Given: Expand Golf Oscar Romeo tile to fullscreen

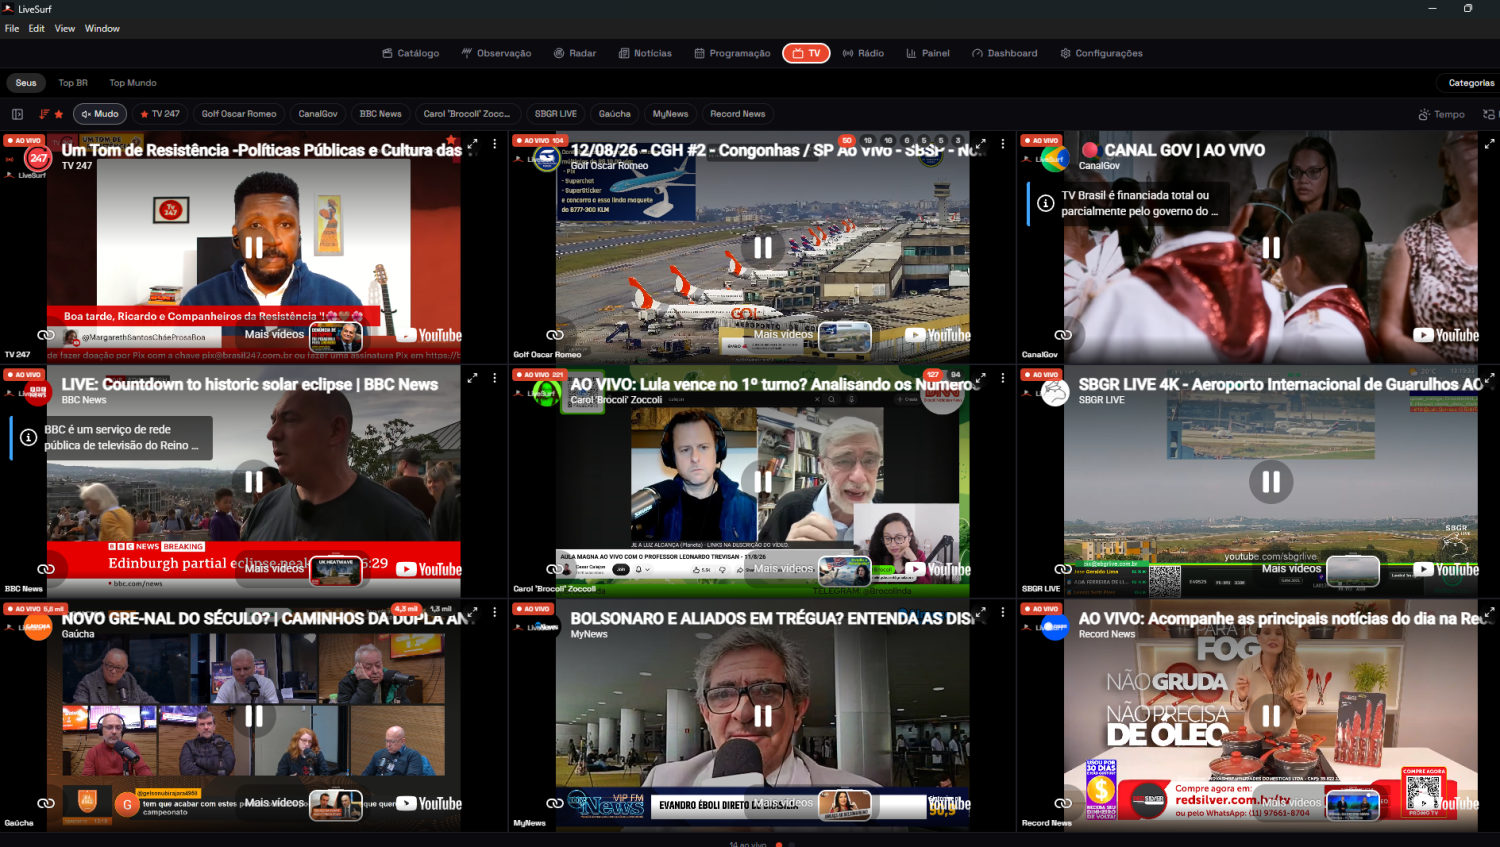Looking at the screenshot, I should click(x=981, y=144).
